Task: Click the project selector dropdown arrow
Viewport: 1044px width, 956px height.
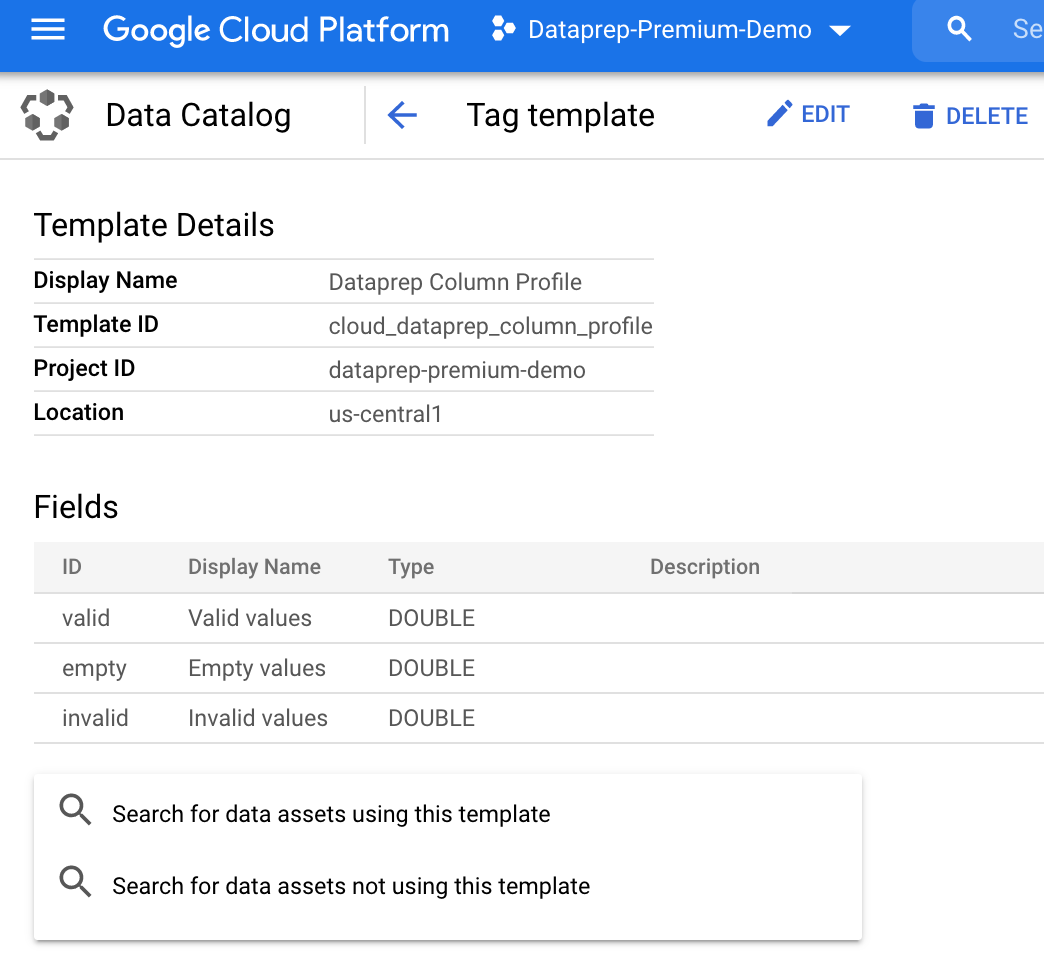Action: 840,31
